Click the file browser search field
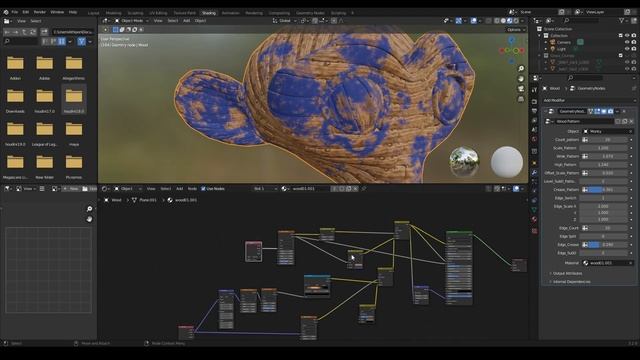This screenshot has width=640, height=360. click(x=20, y=41)
